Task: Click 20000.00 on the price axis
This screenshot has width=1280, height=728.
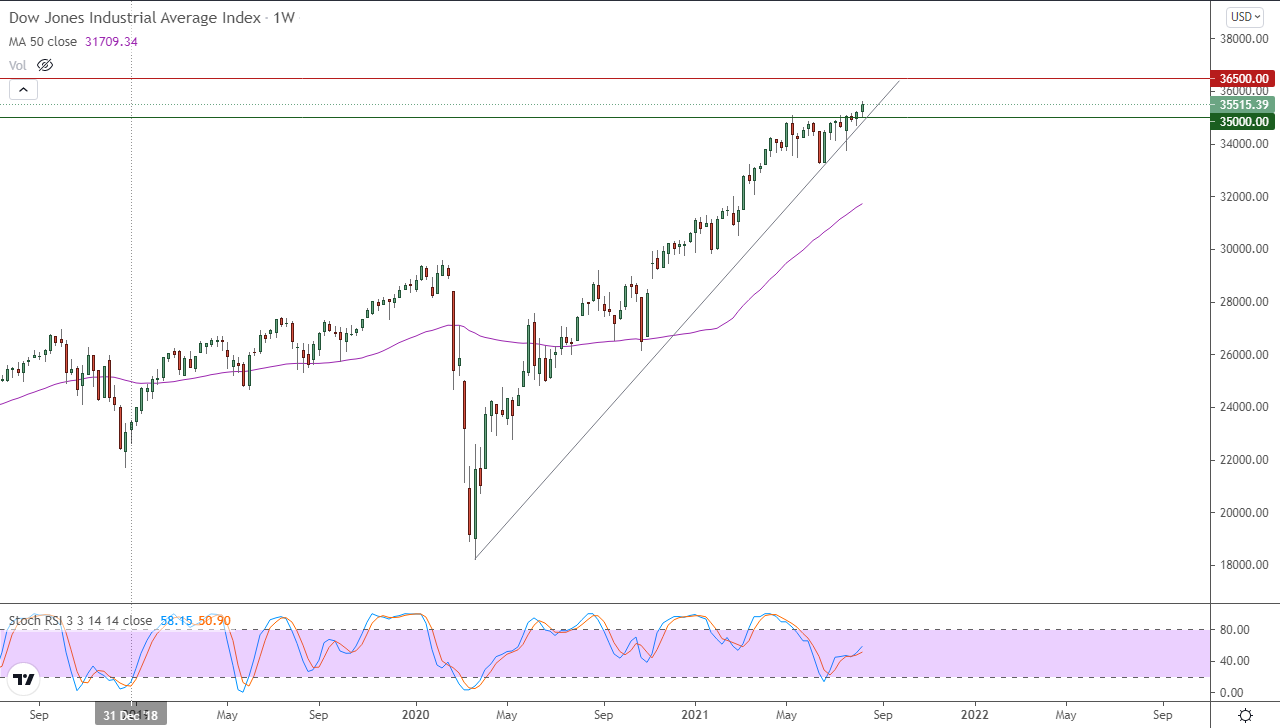Action: pos(1243,513)
